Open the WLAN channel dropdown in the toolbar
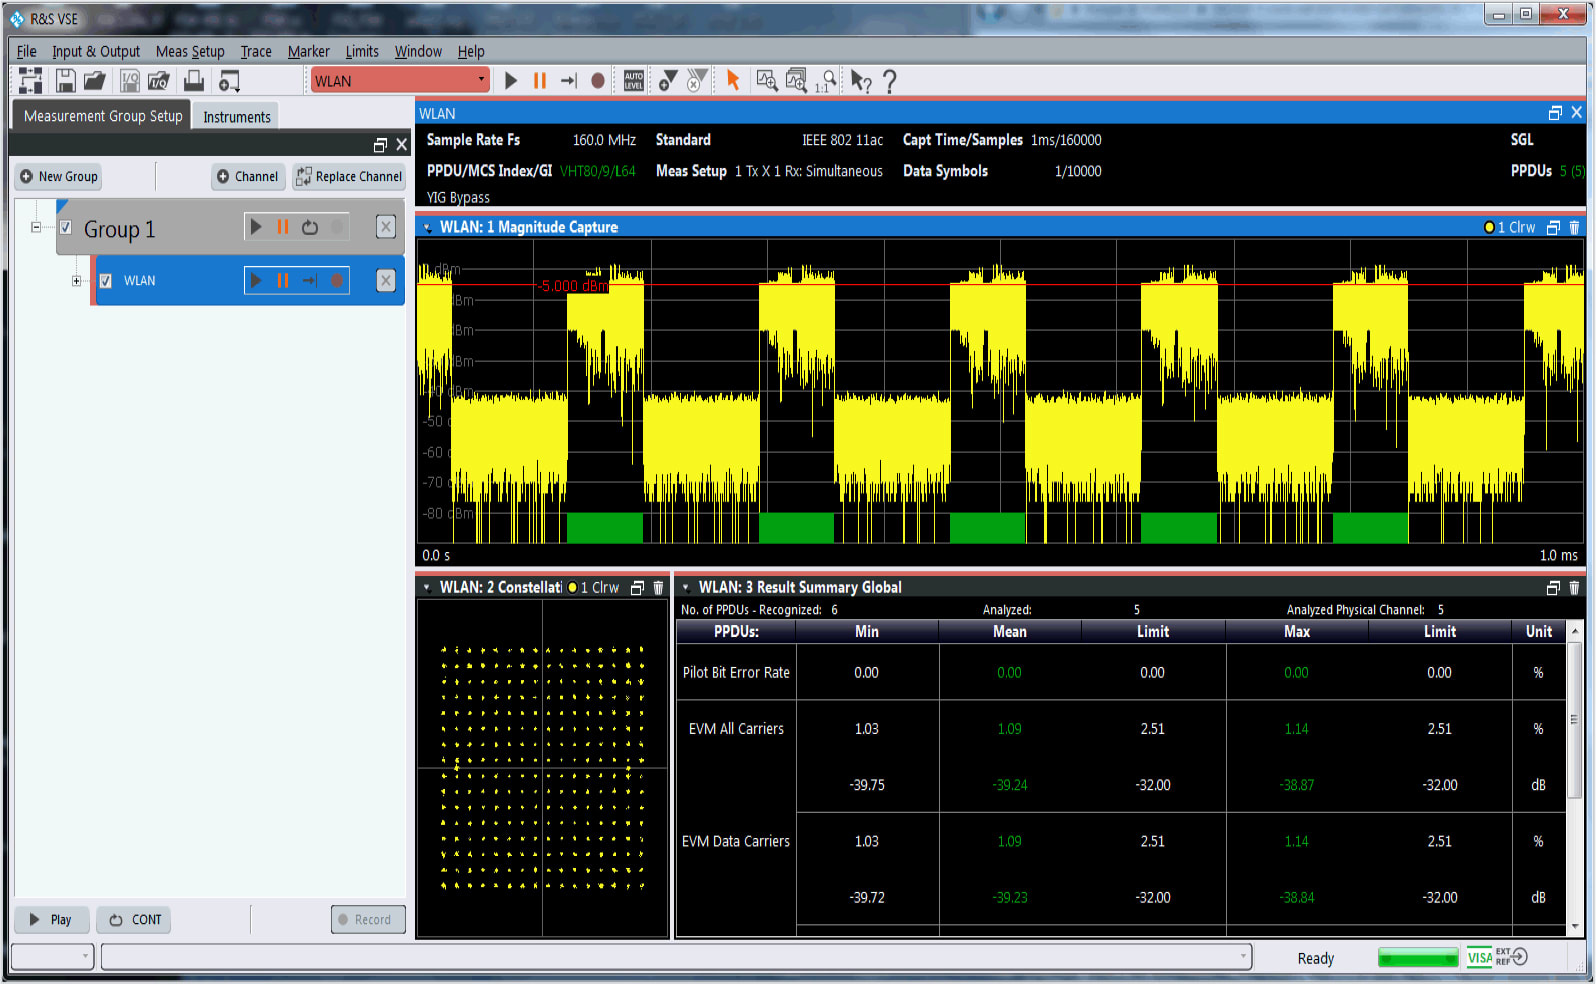1596x984 pixels. [481, 80]
